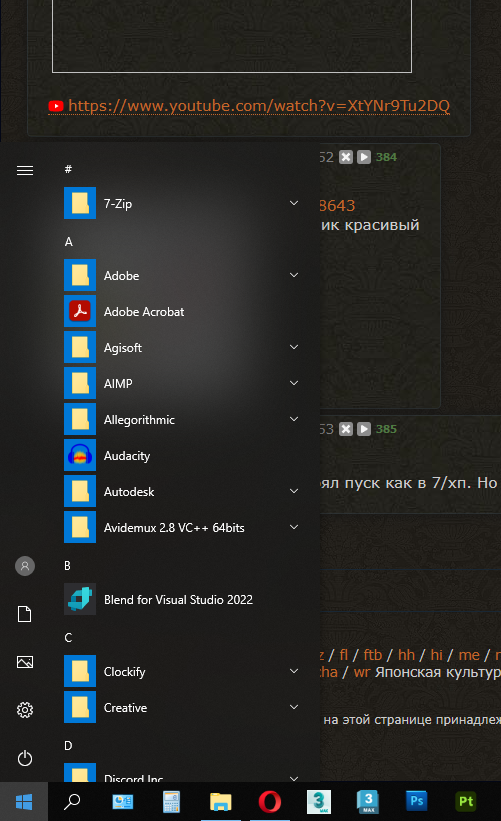Image resolution: width=501 pixels, height=821 pixels.
Task: Click the C letter header
Action: 68,638
